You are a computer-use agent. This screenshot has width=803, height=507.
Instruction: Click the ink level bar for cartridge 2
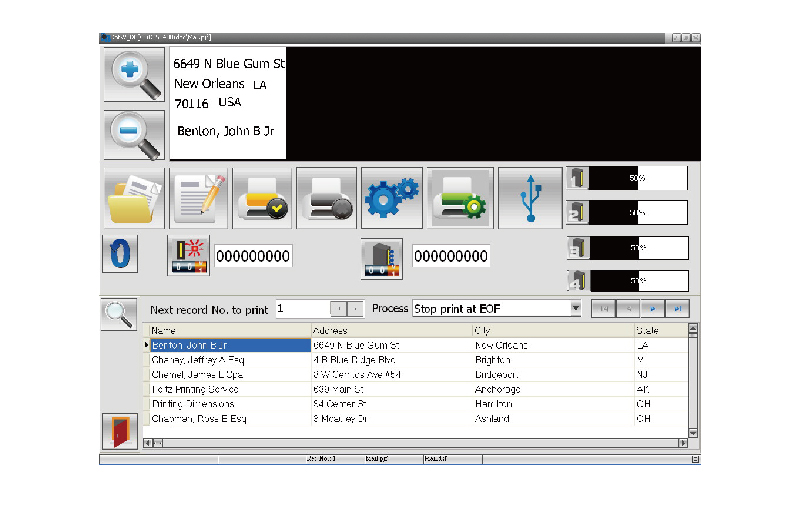tap(638, 213)
